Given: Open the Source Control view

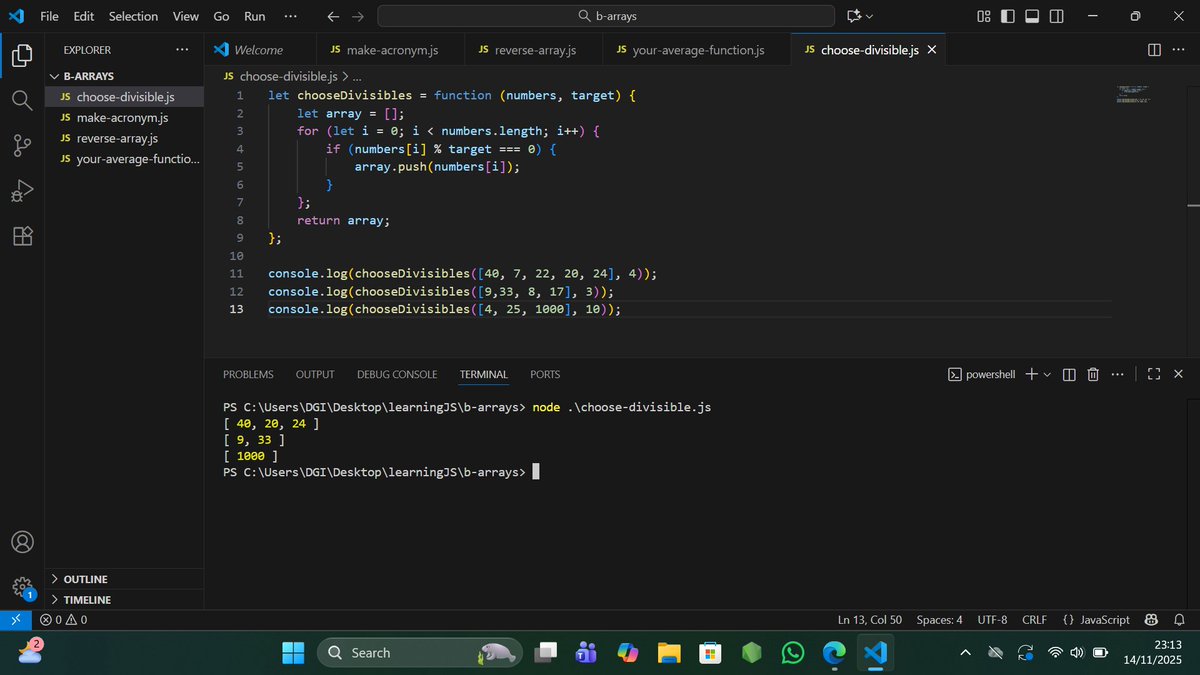Looking at the screenshot, I should (22, 145).
